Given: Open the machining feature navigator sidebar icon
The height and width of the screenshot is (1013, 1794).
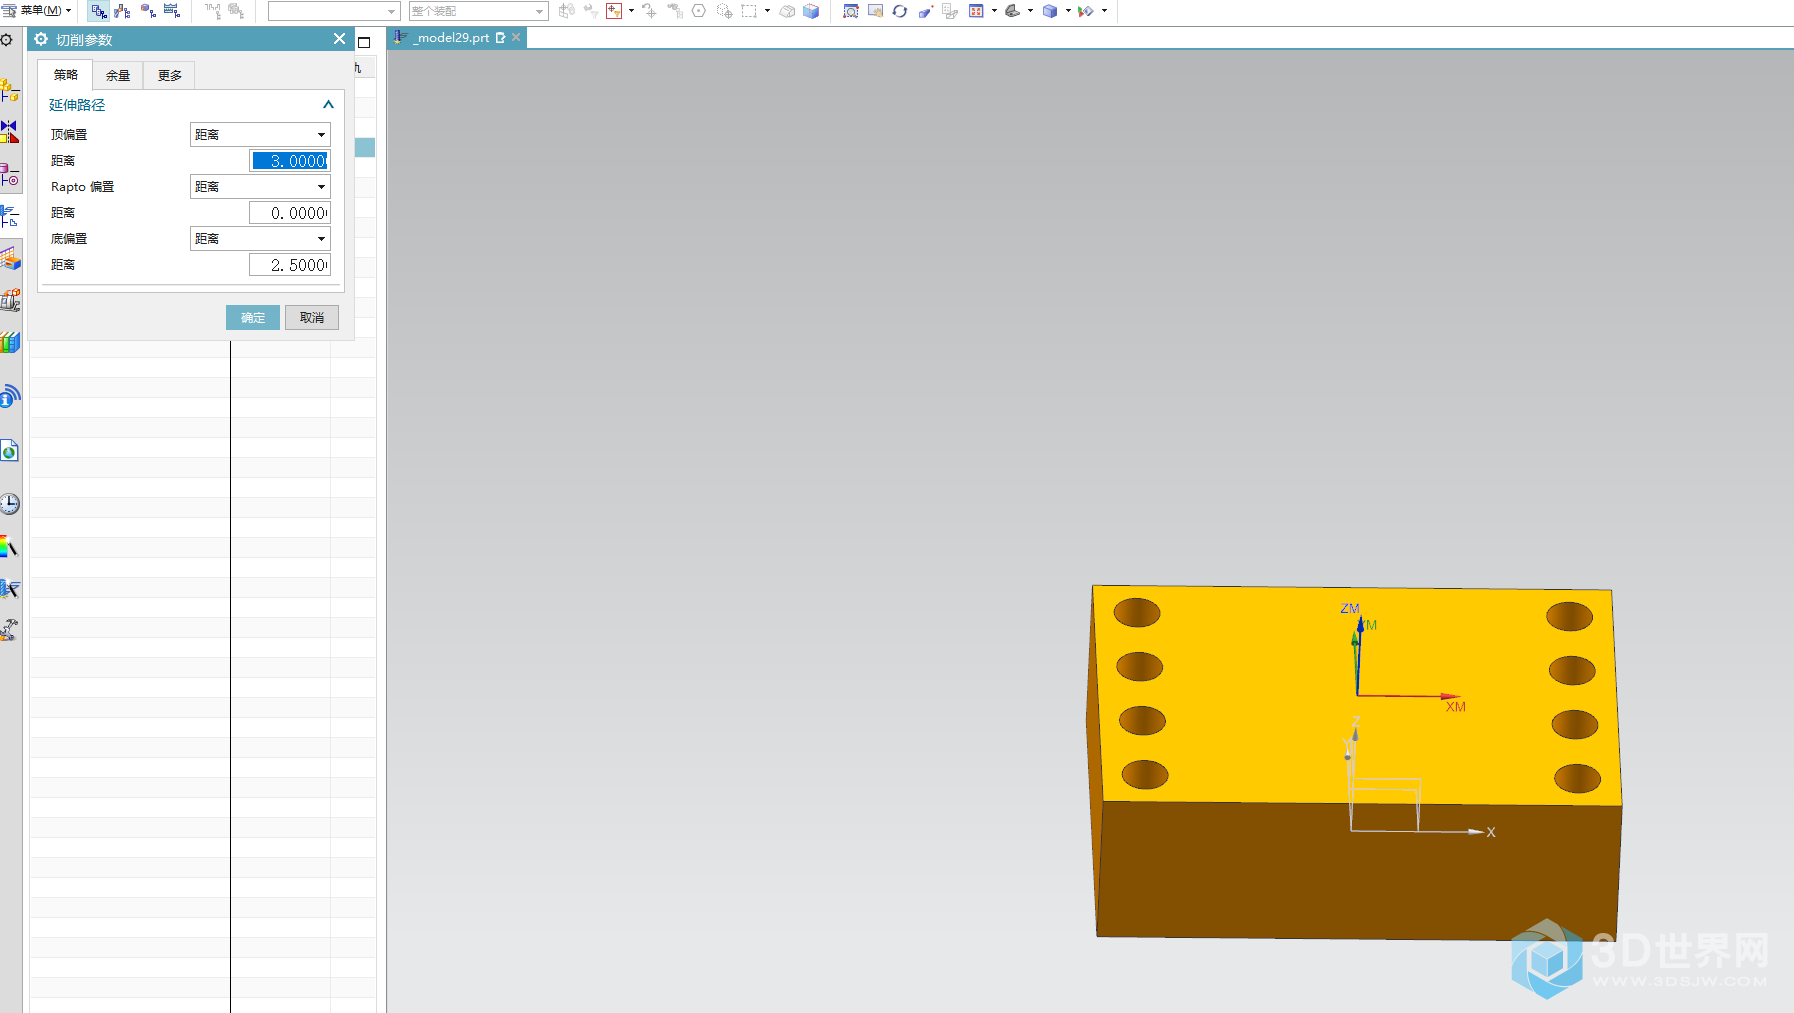Looking at the screenshot, I should tap(10, 258).
